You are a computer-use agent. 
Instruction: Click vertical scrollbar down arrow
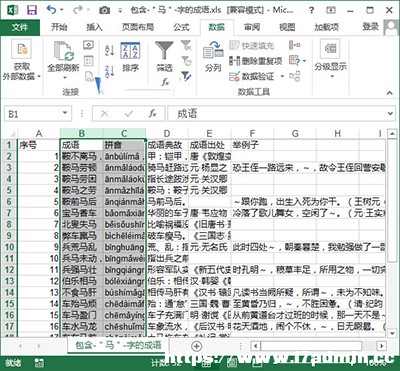(392, 332)
